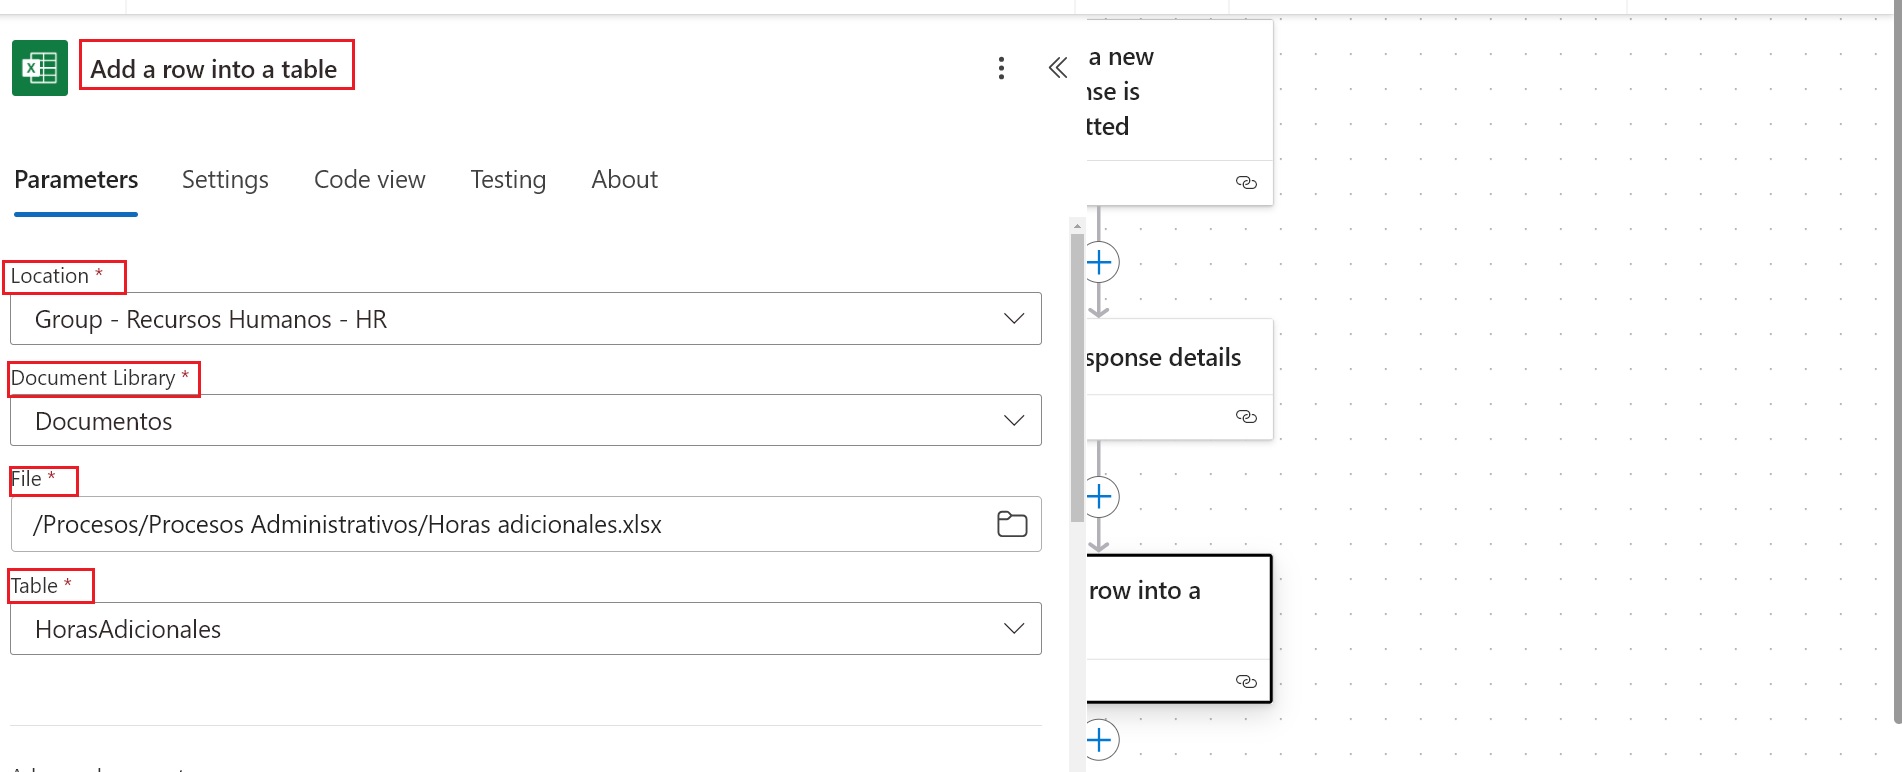Click connection link icon on response details card

click(x=1246, y=416)
